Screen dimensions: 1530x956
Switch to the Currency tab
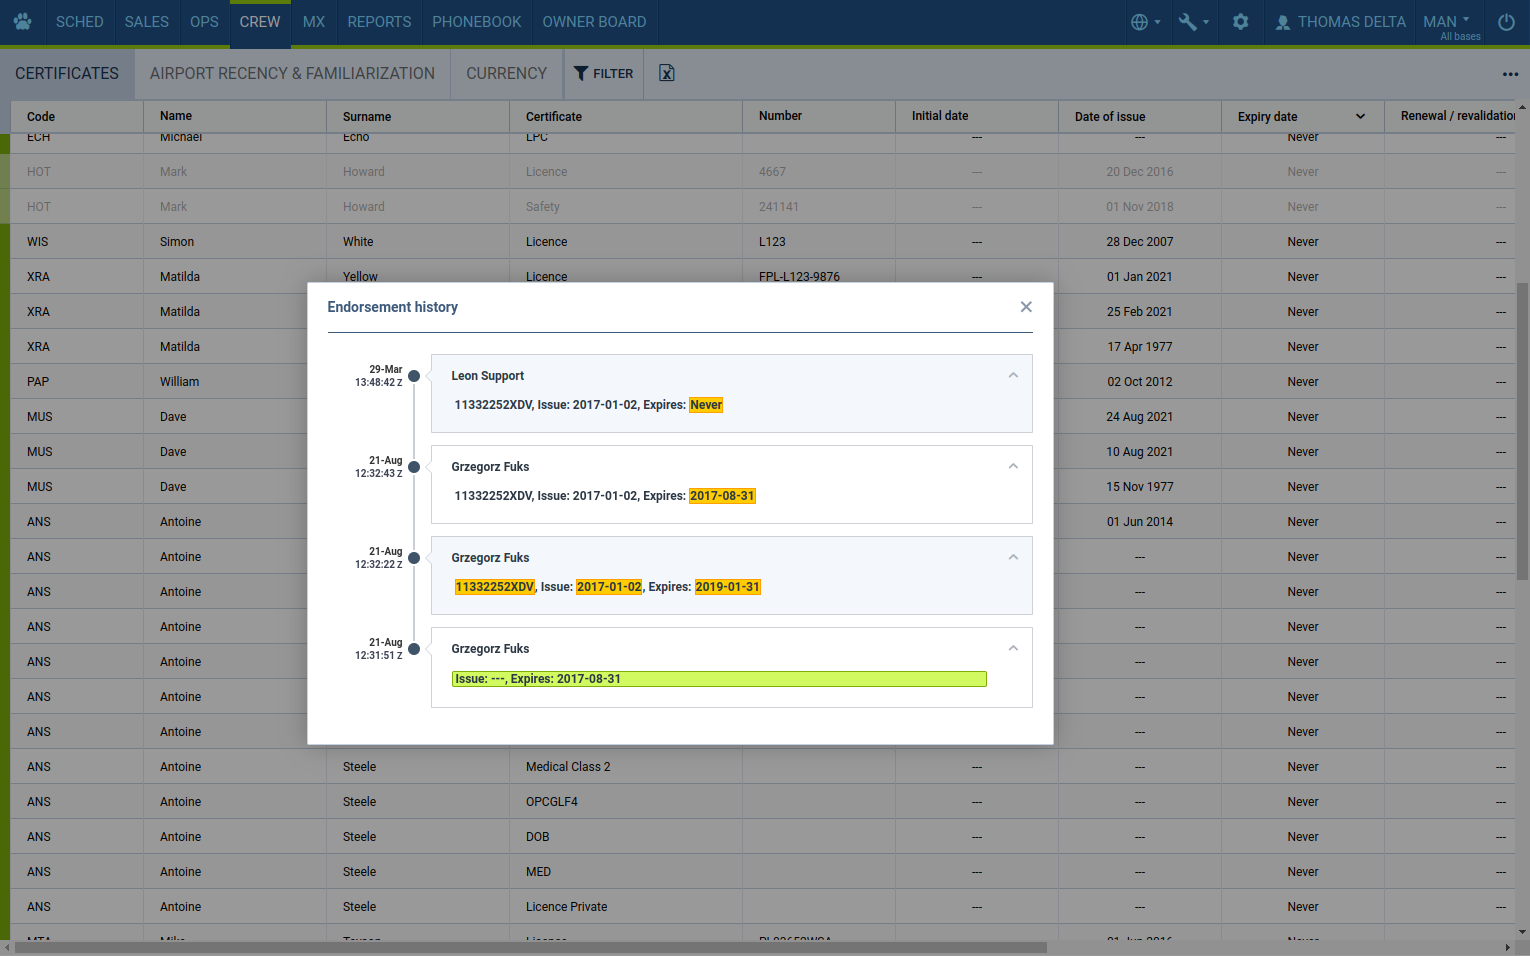[x=506, y=73]
